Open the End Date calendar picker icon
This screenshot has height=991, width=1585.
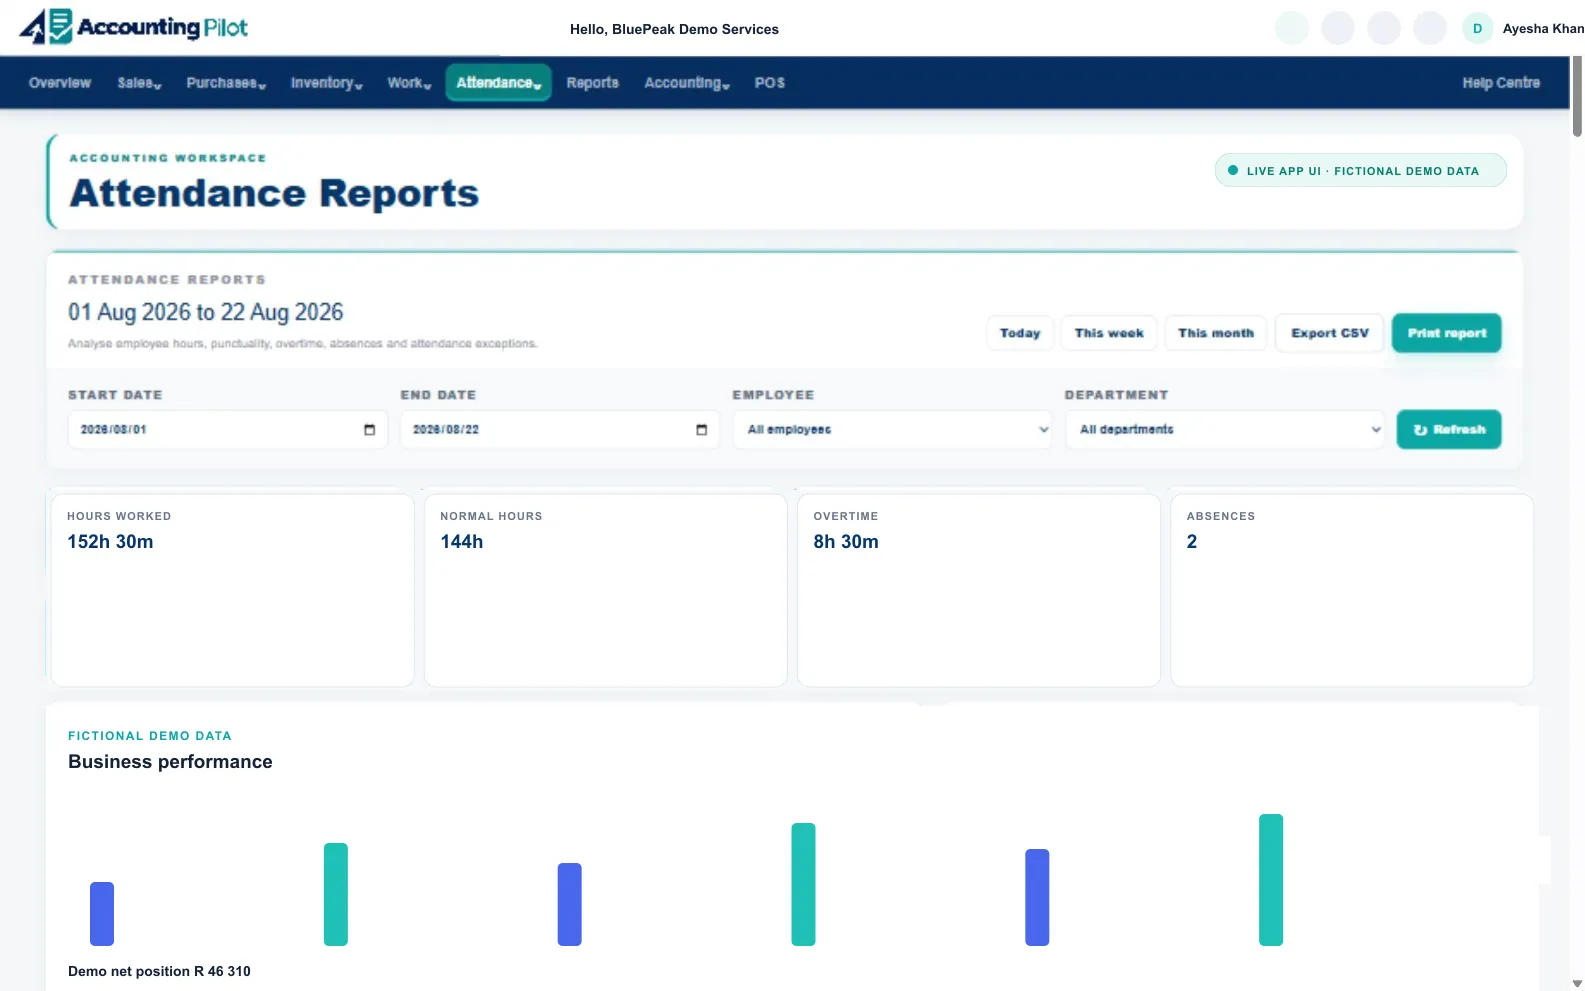(701, 430)
